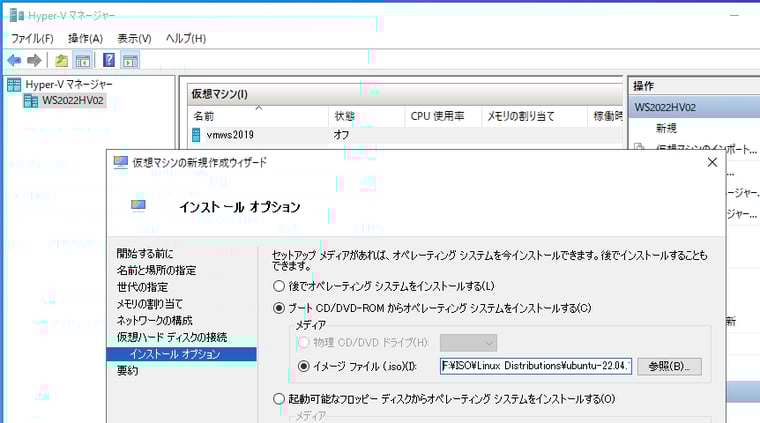This screenshot has height=423, width=760.
Task: Toggle the Show/Hide Console Tree toolbar icon
Action: pos(83,61)
